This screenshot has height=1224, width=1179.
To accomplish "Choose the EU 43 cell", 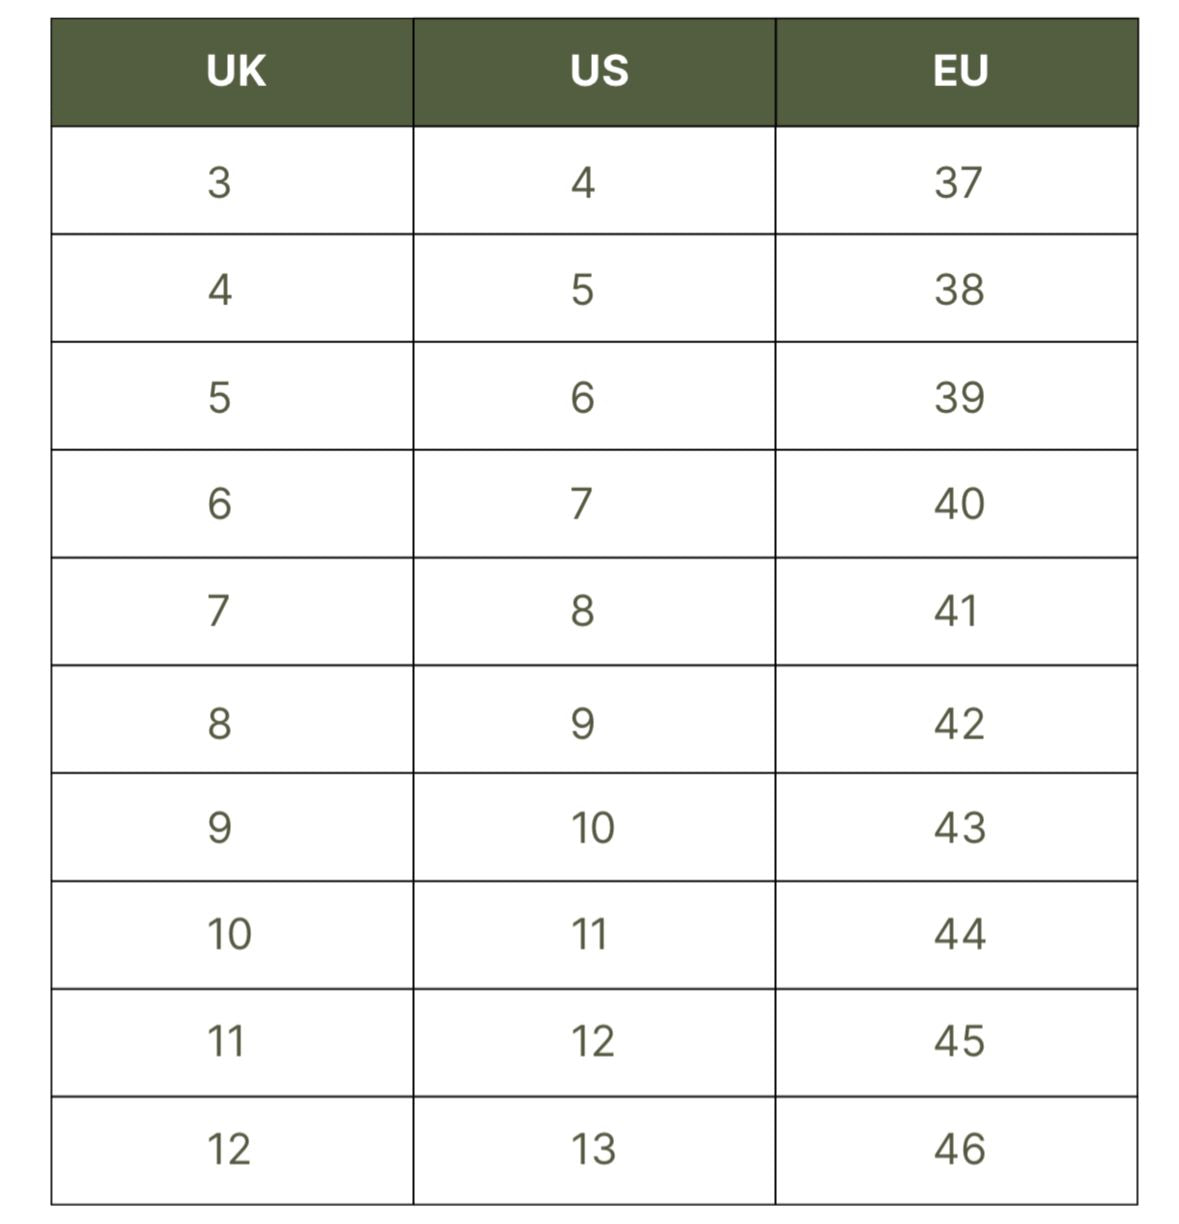I will point(958,828).
